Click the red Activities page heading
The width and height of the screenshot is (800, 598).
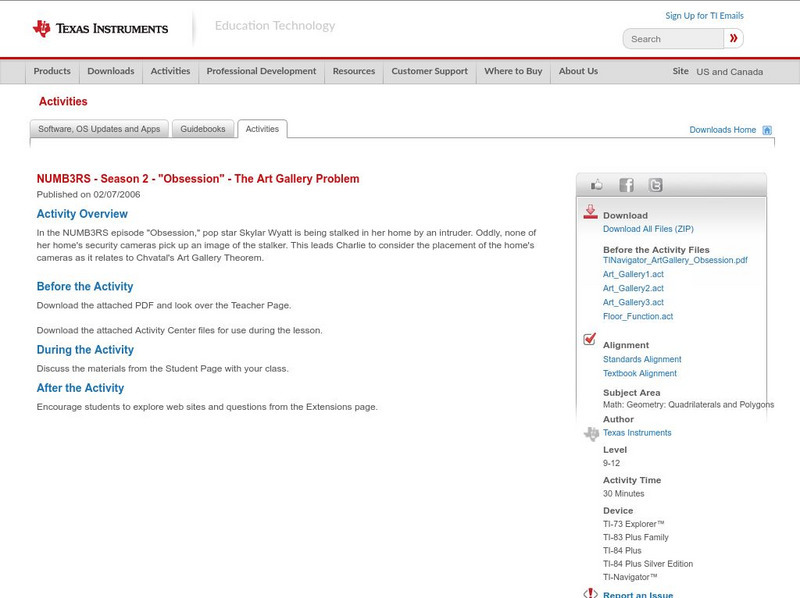[63, 102]
